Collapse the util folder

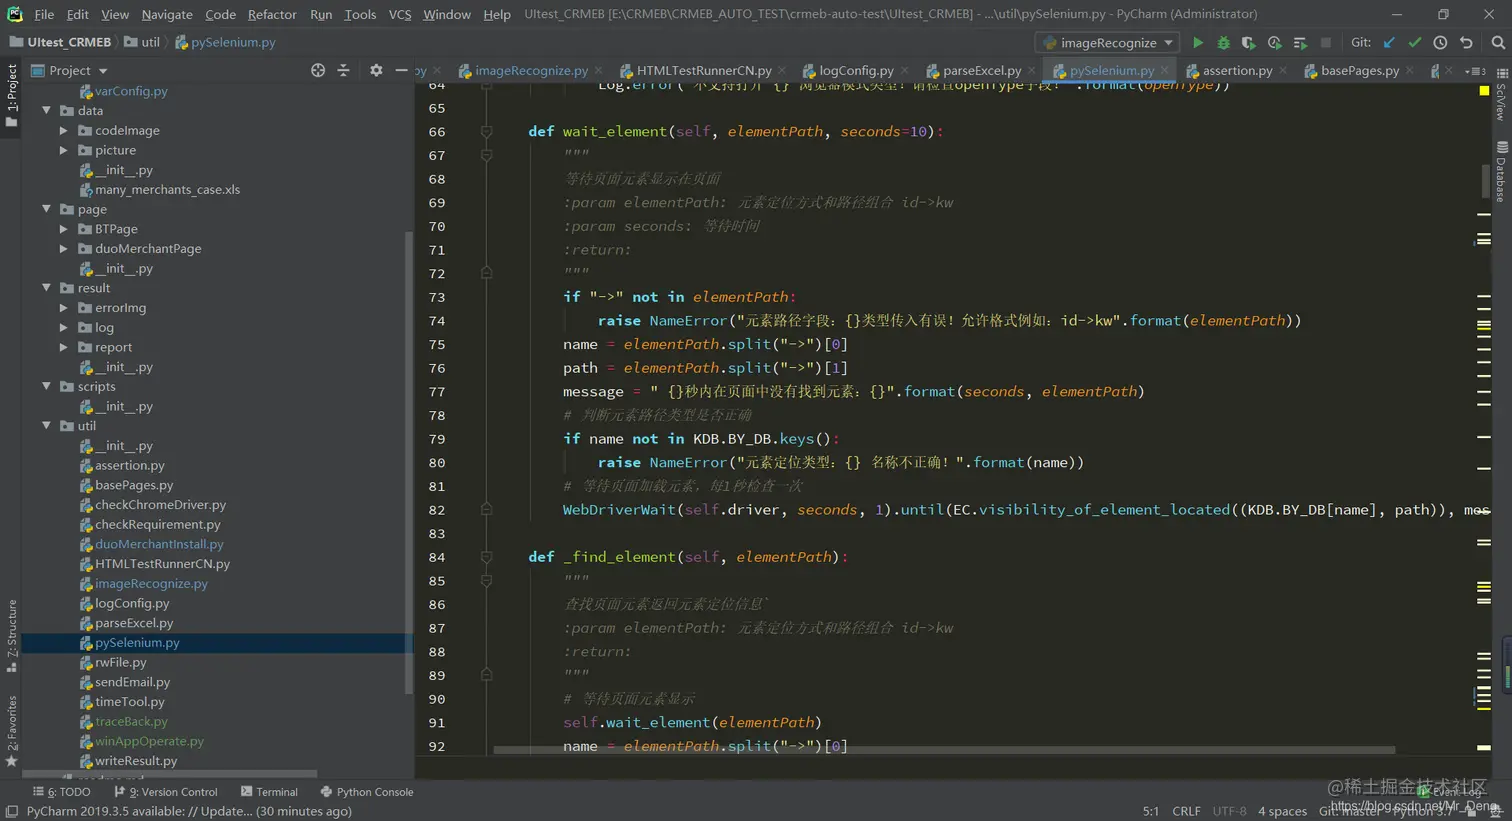[47, 426]
